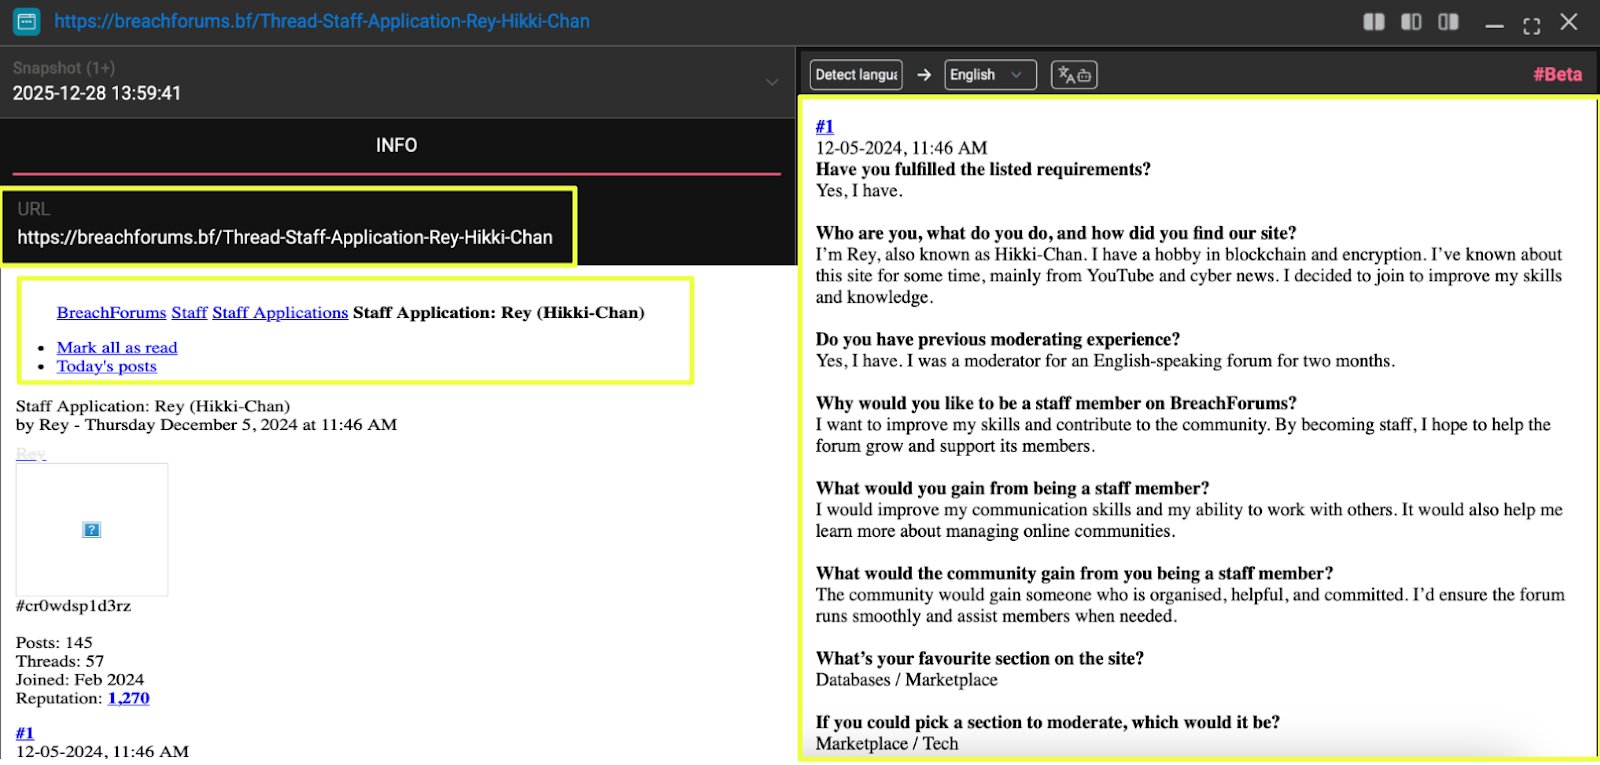This screenshot has height=765, width=1600.
Task: Select the equal split view layout icon
Action: 1374,22
